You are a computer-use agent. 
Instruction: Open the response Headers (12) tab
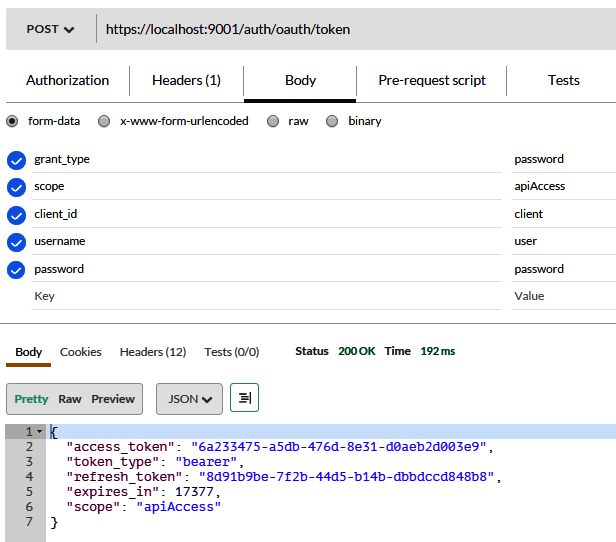coord(153,352)
